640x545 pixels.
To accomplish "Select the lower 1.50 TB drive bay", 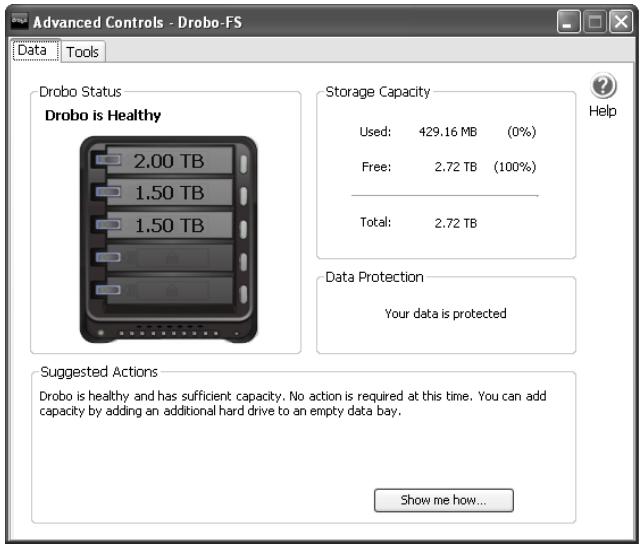I will coord(169,225).
